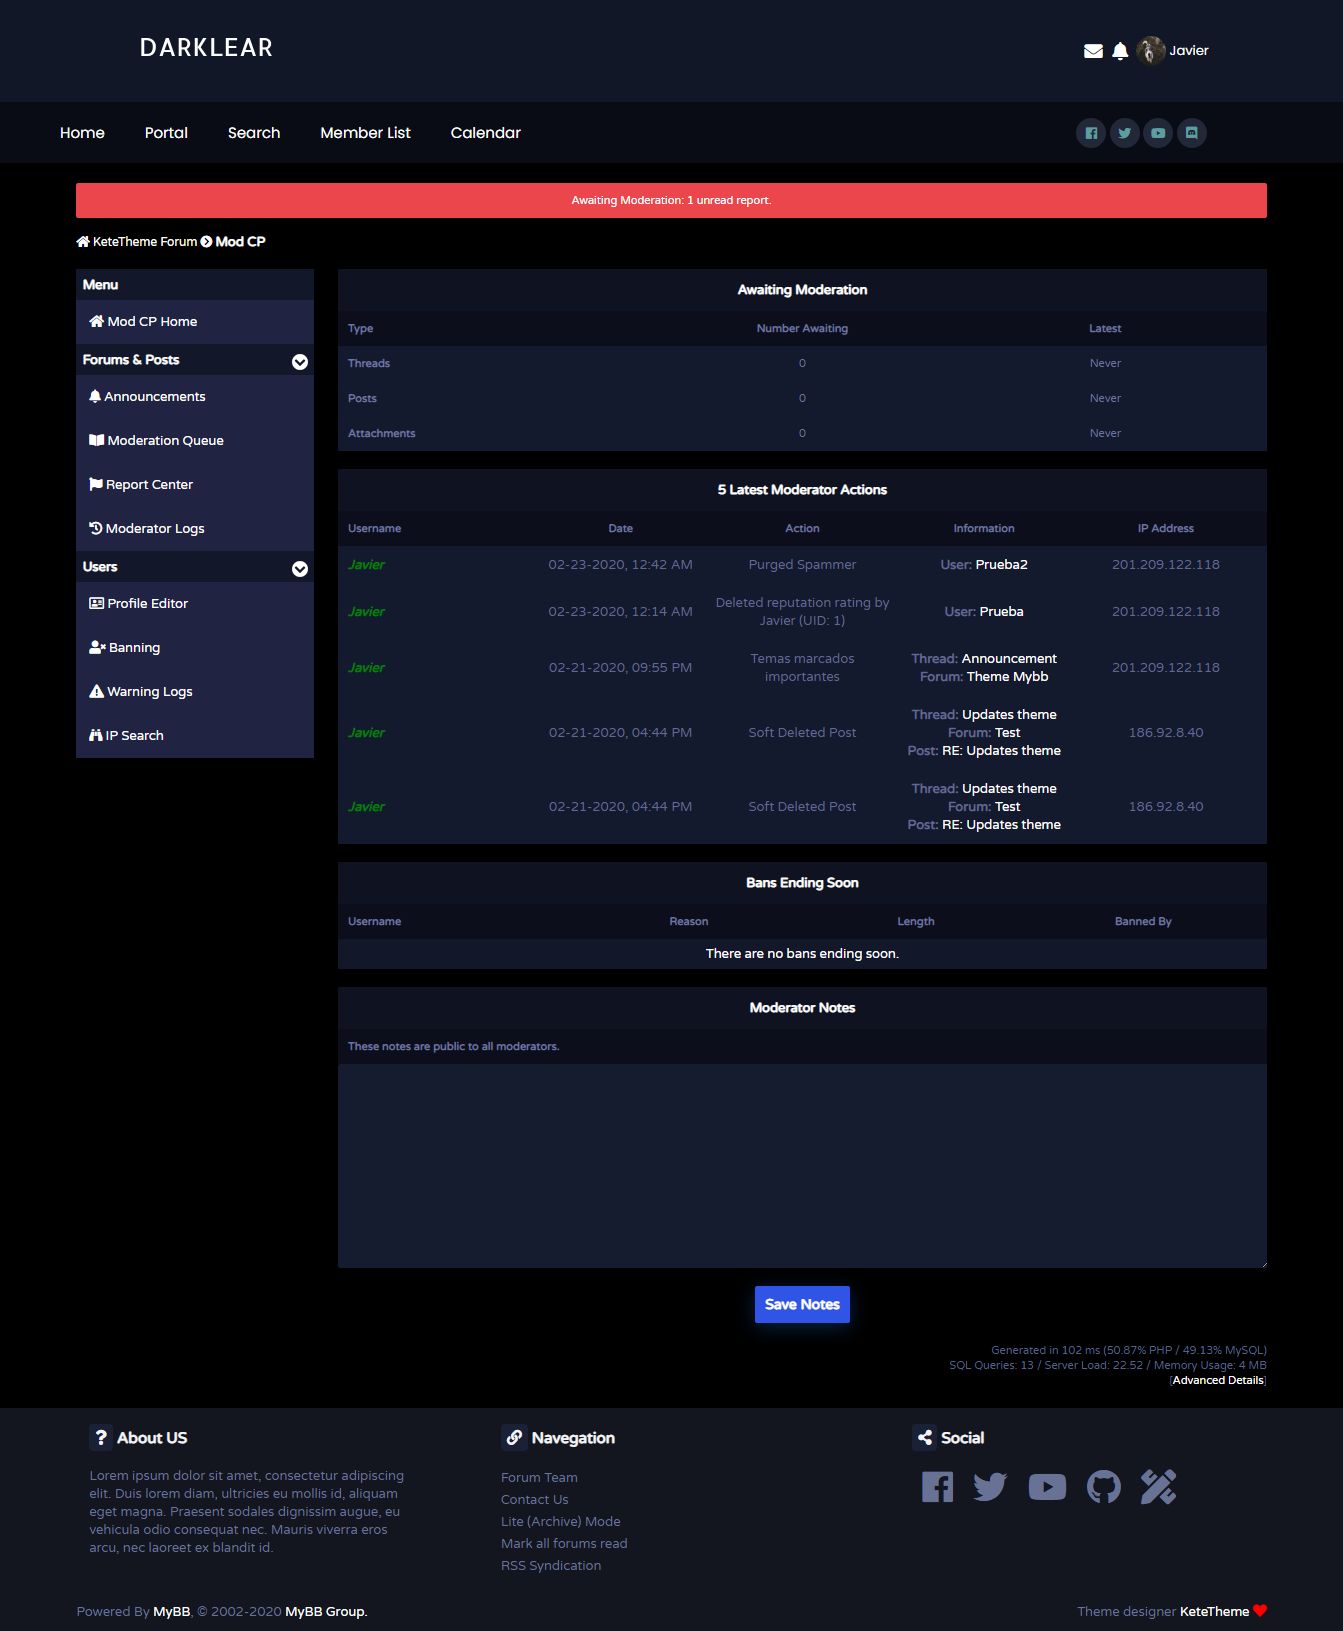Collapse the Forums & Posts section
This screenshot has height=1631, width=1343.
300,362
